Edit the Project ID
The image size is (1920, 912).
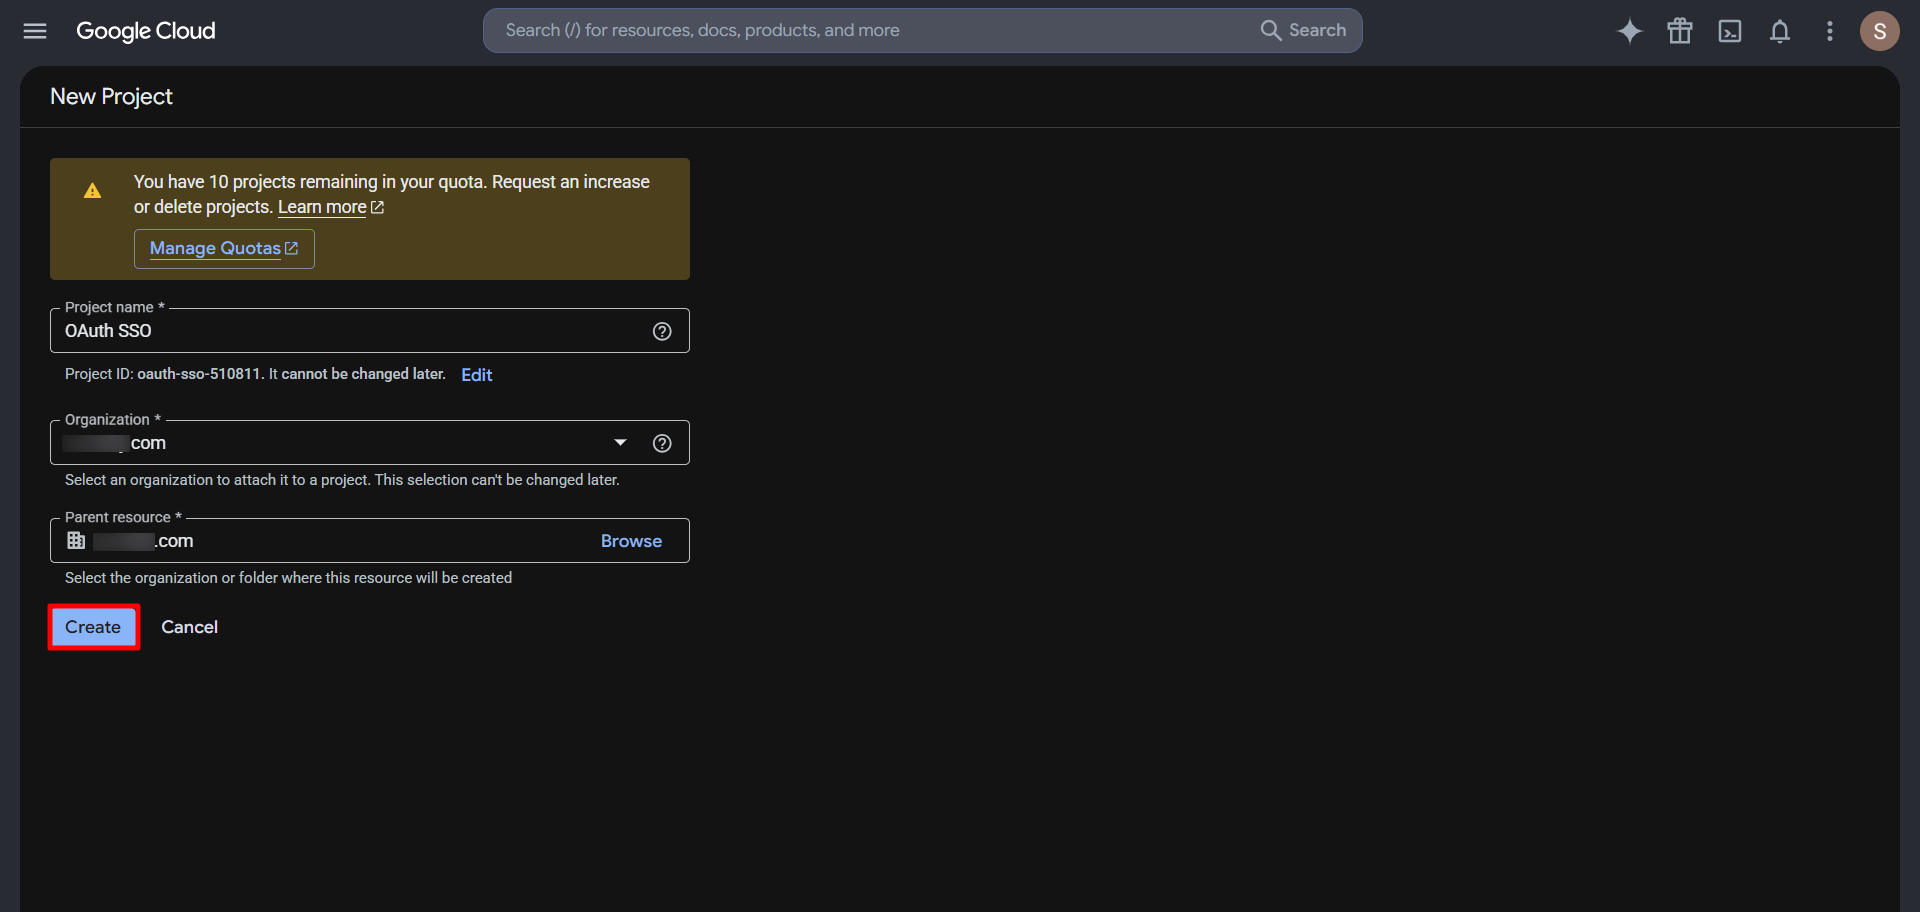click(x=477, y=374)
